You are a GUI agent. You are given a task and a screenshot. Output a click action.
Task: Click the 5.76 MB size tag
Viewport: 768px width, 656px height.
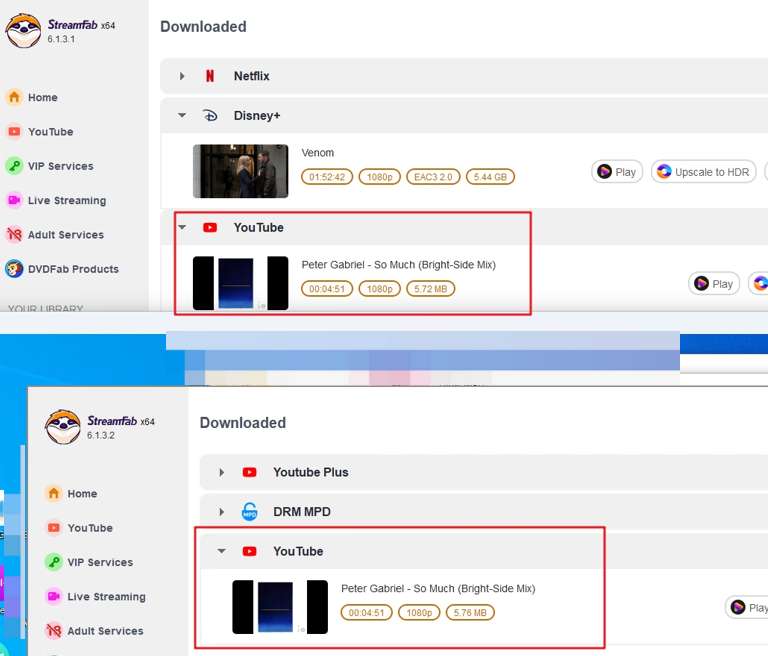pyautogui.click(x=470, y=612)
